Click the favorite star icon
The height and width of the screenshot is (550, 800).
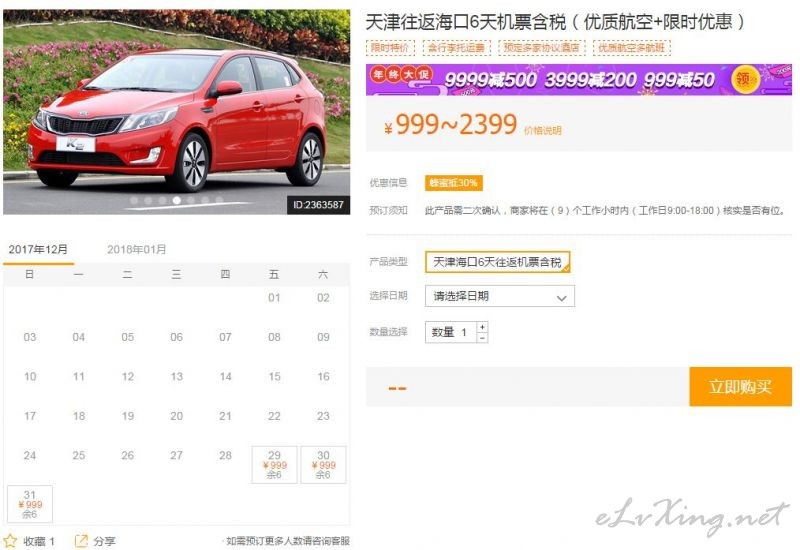(10, 541)
